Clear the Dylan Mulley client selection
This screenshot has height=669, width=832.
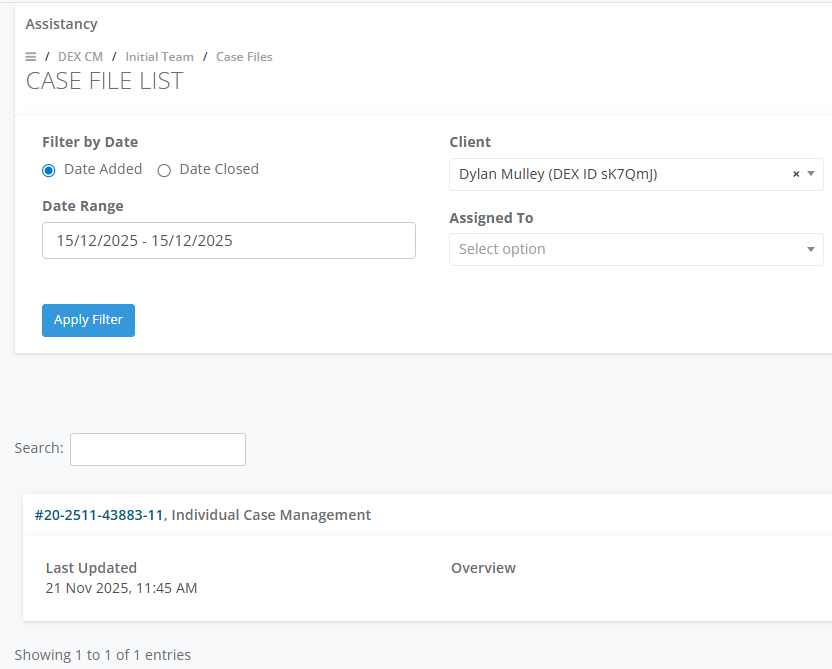coord(796,174)
